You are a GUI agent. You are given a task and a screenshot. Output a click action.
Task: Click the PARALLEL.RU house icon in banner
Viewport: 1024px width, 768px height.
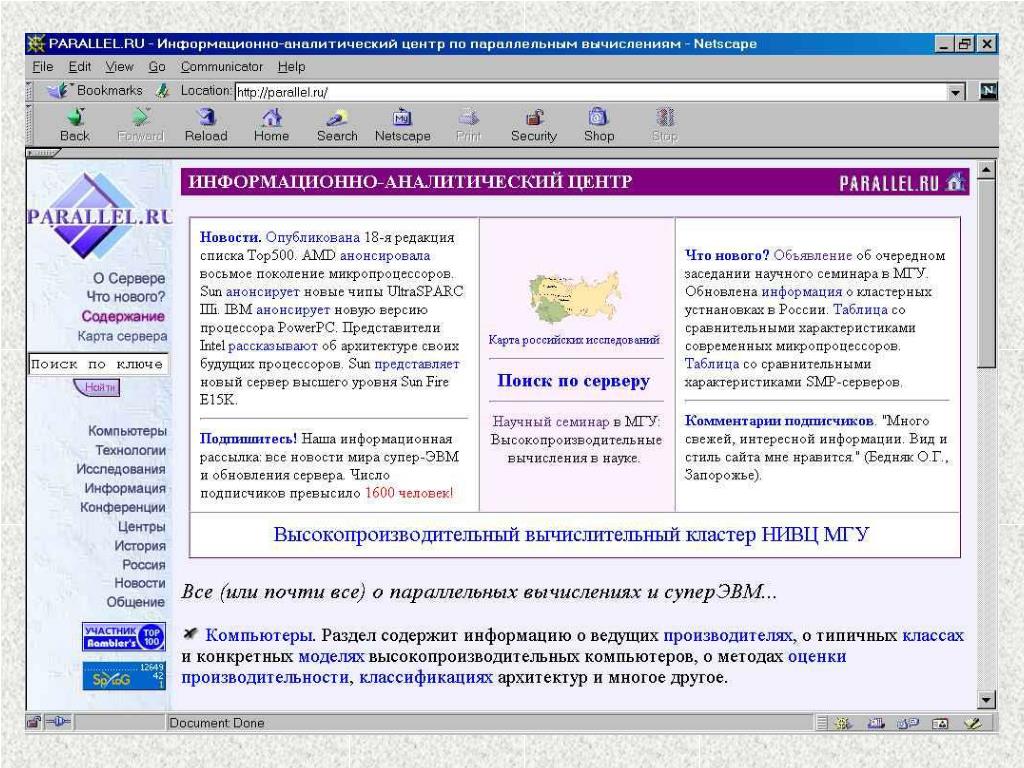(956, 182)
